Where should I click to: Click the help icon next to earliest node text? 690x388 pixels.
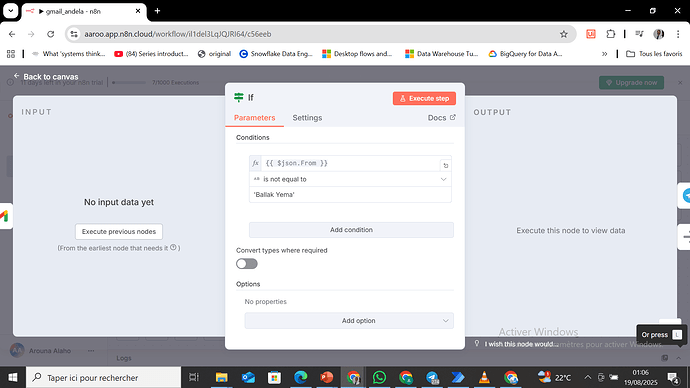tap(173, 248)
